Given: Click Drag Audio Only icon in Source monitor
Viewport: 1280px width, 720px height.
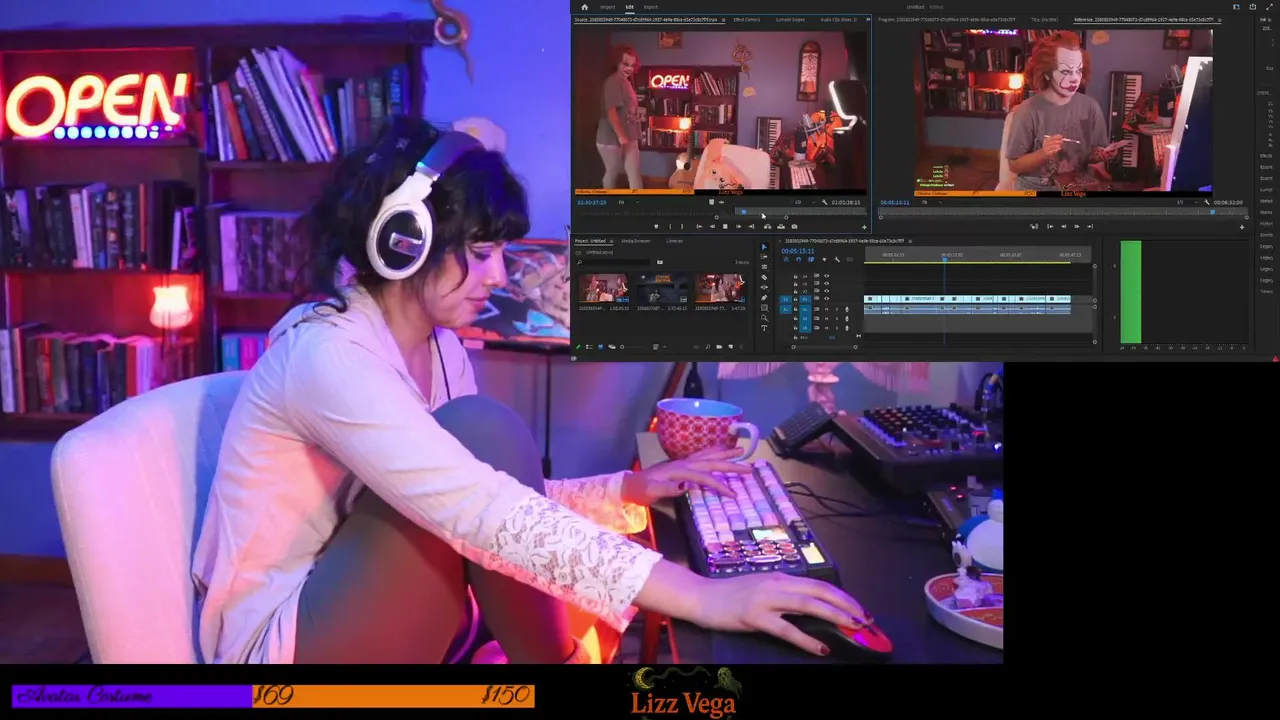Looking at the screenshot, I should (x=722, y=202).
